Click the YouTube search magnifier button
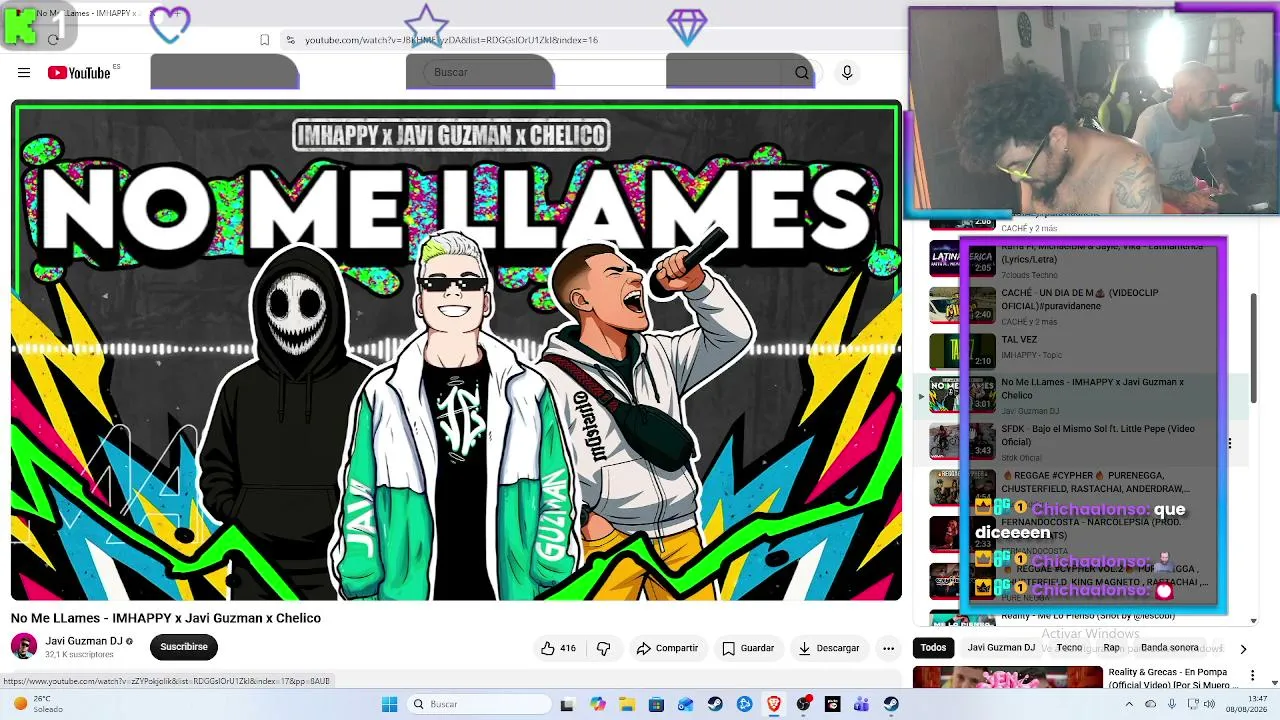The width and height of the screenshot is (1280, 720). [801, 72]
